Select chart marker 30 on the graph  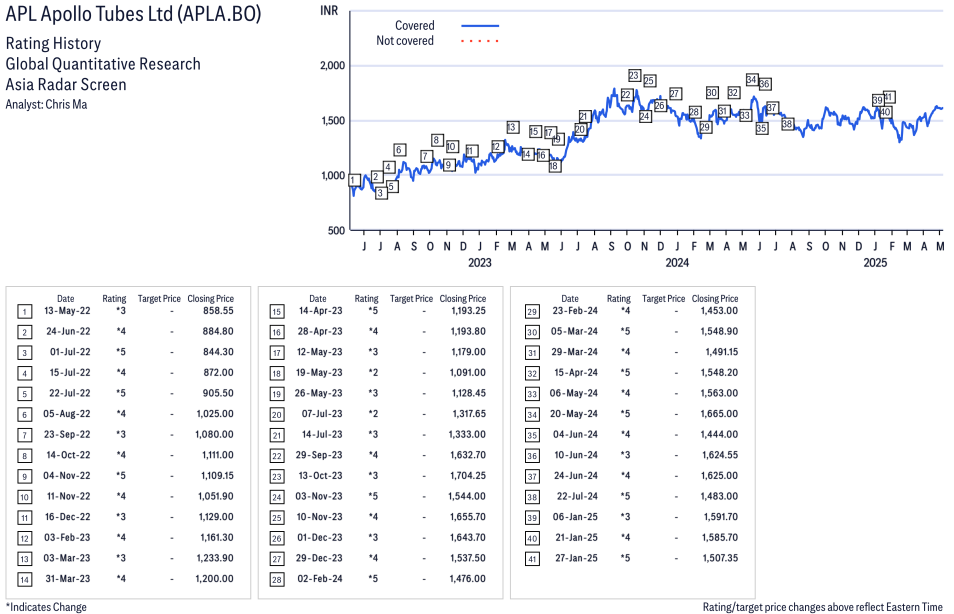(x=712, y=92)
